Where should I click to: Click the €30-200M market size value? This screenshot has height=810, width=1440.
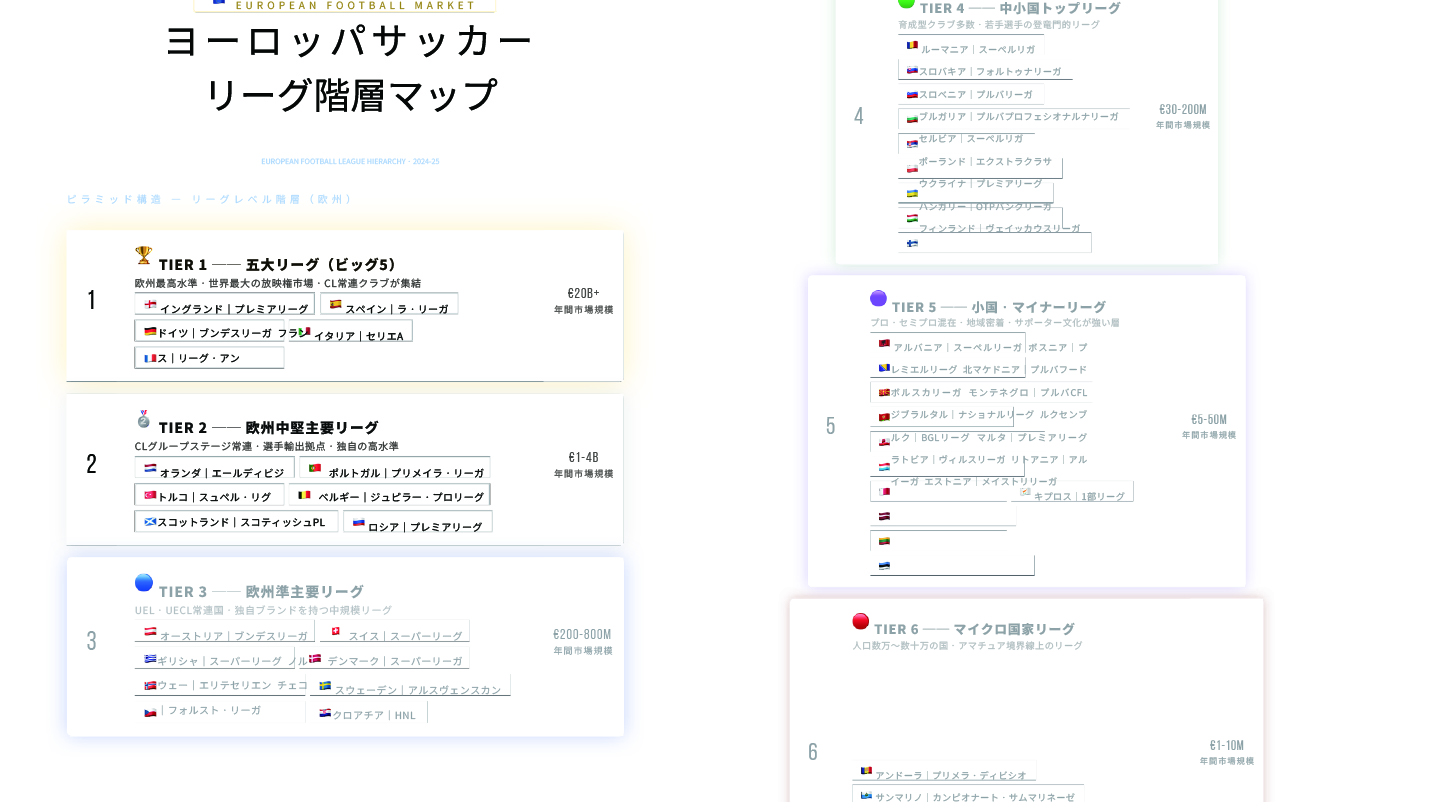point(1183,110)
